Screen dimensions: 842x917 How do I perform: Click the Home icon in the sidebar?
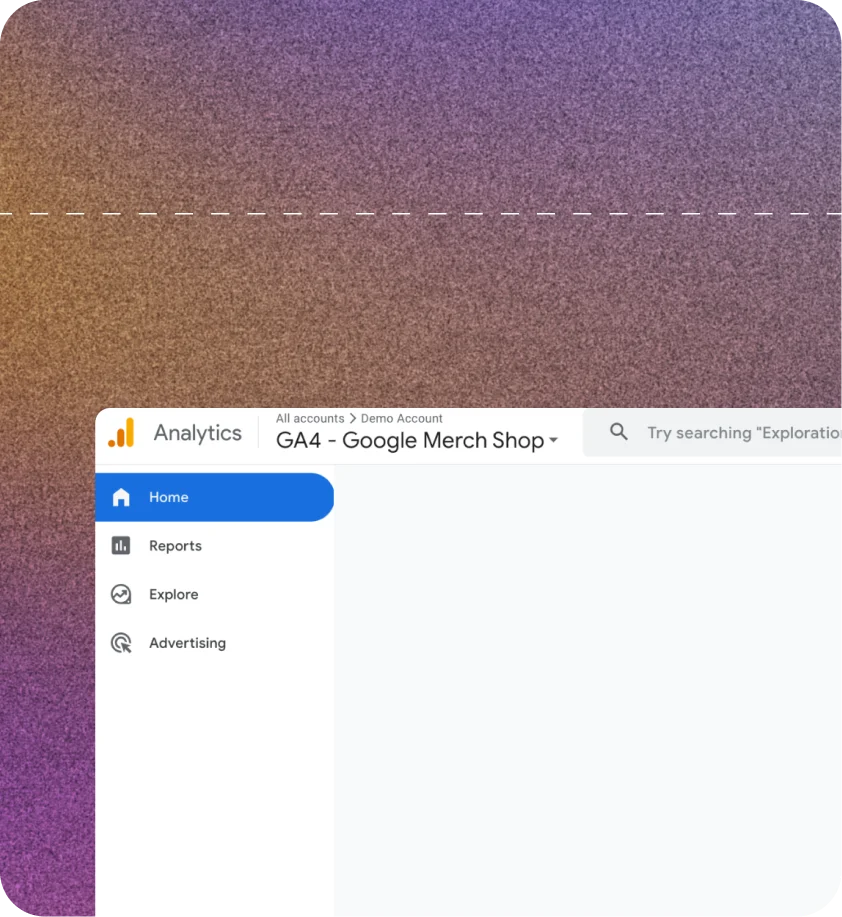121,497
